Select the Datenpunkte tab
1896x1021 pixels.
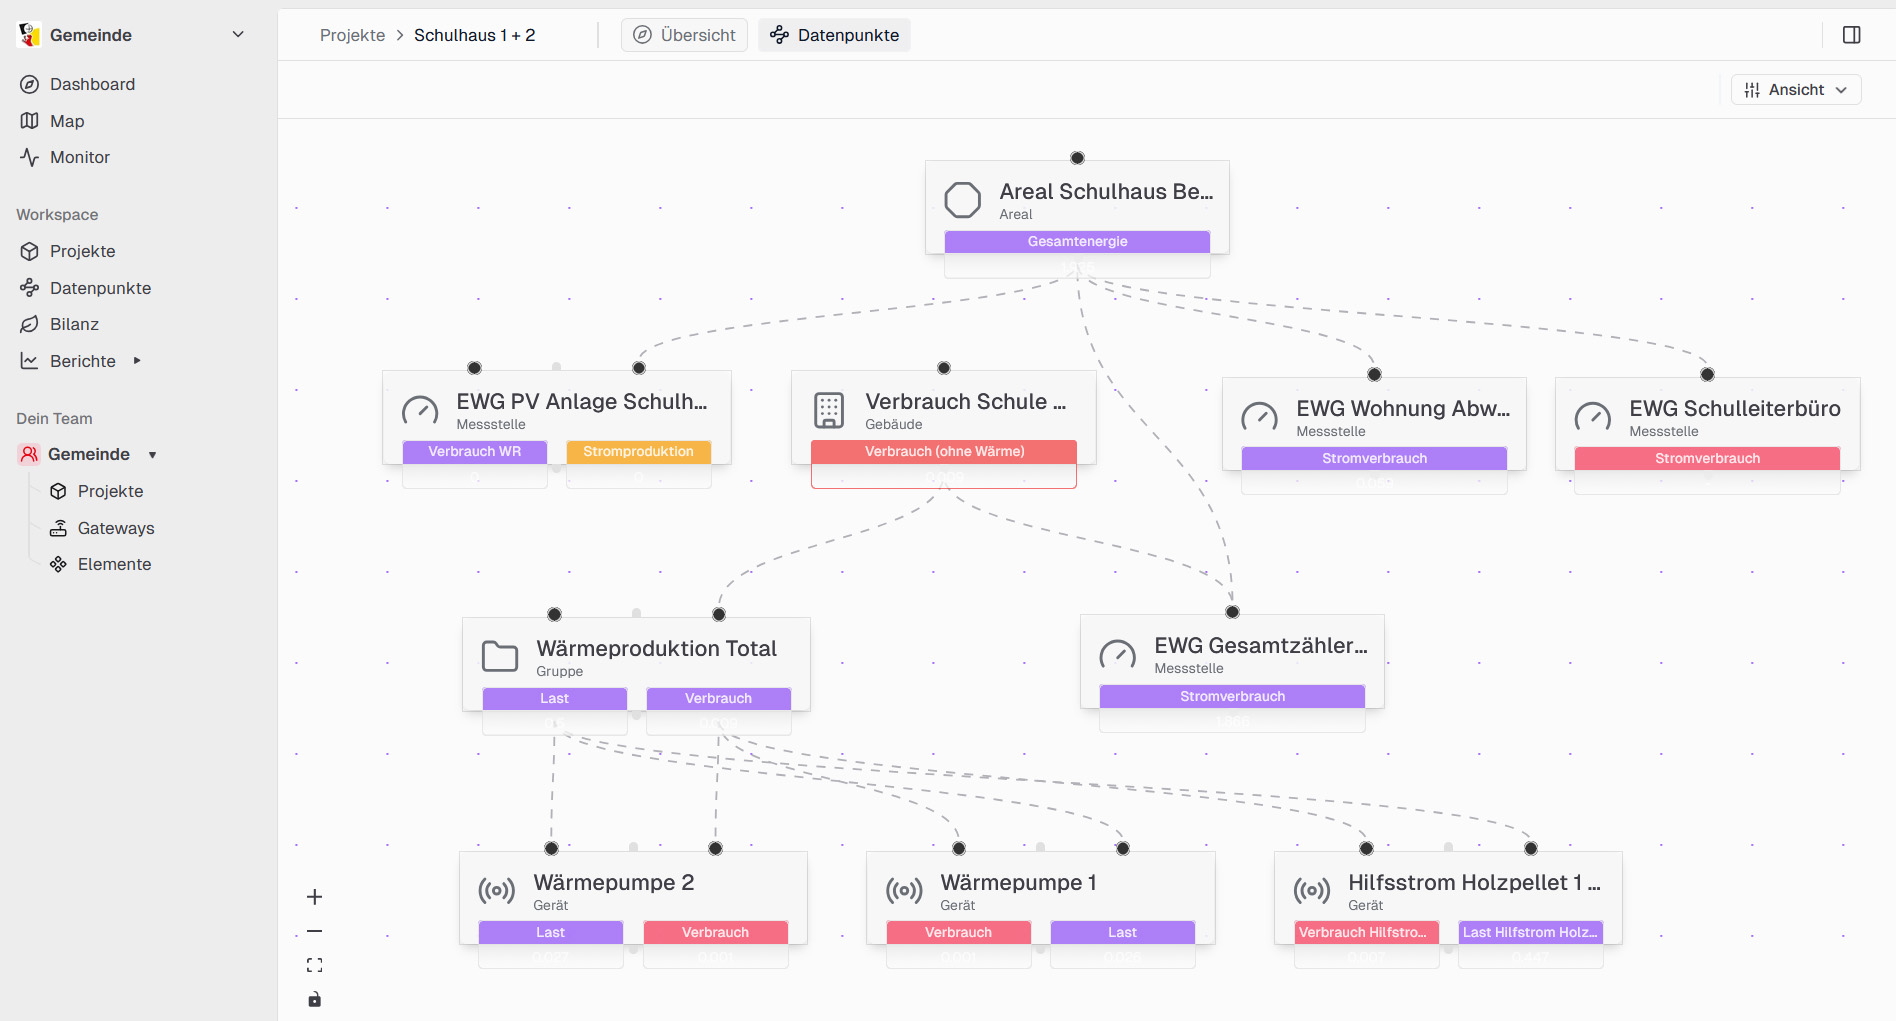click(834, 35)
